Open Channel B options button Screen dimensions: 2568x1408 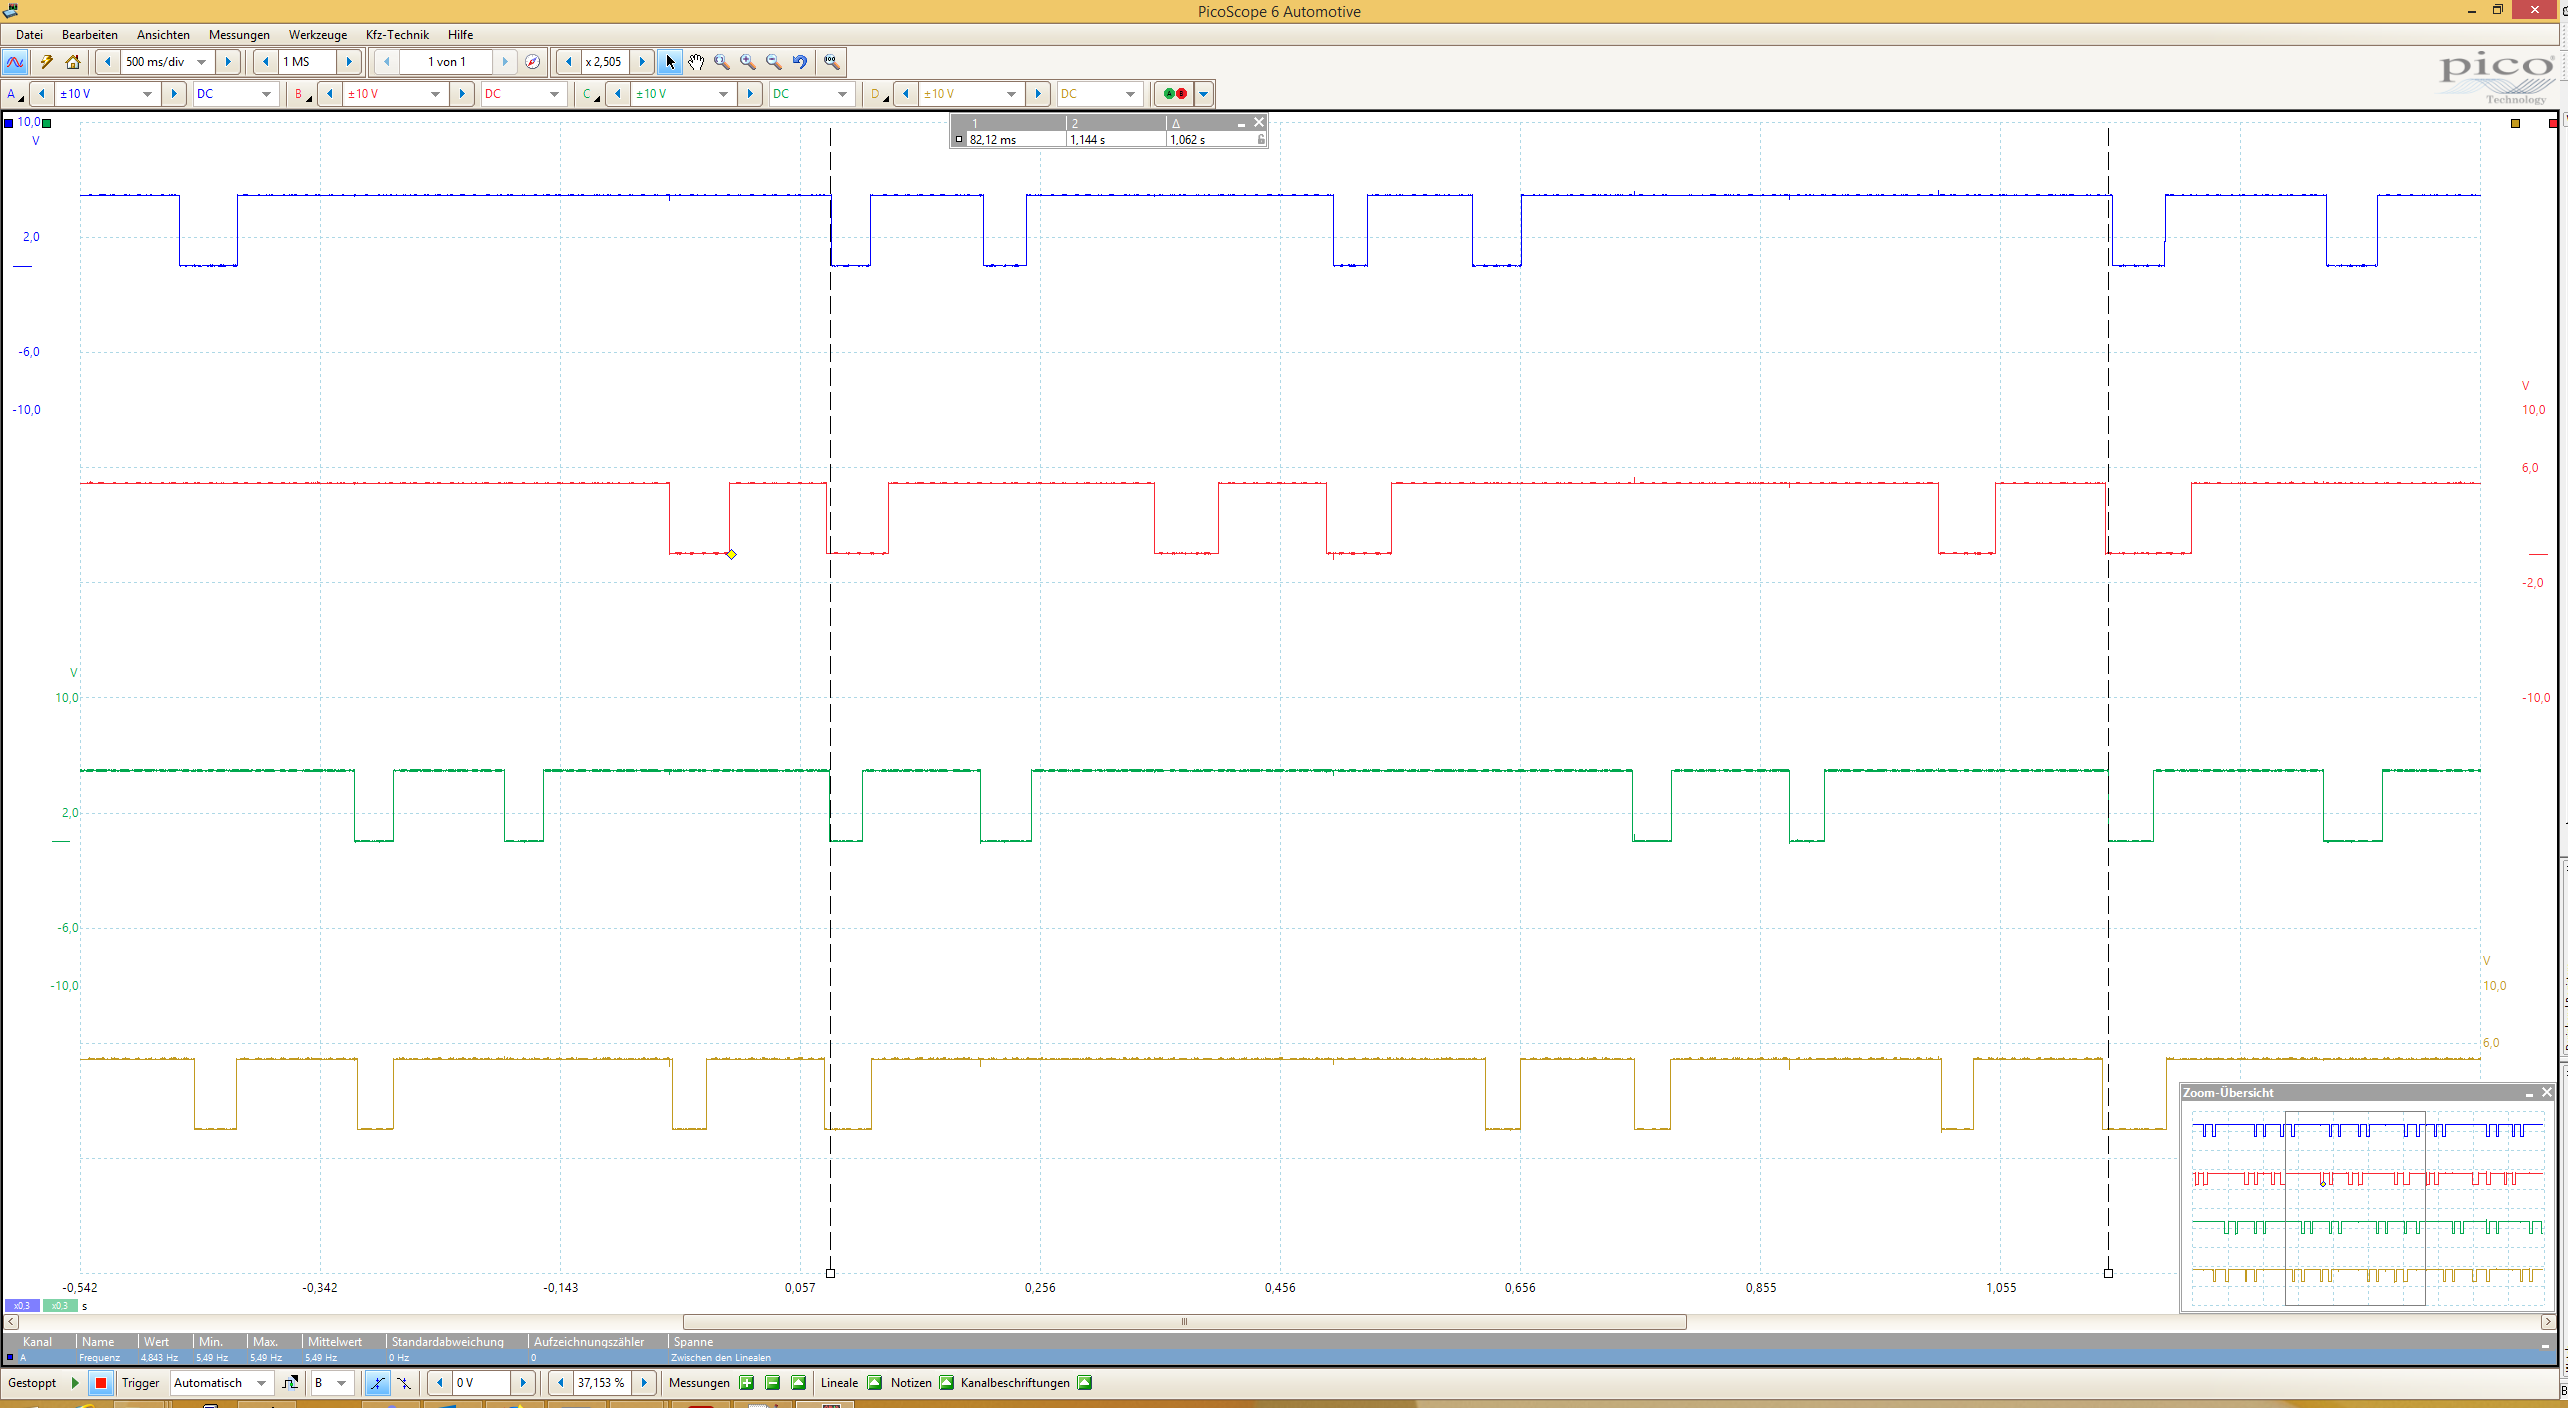(301, 94)
